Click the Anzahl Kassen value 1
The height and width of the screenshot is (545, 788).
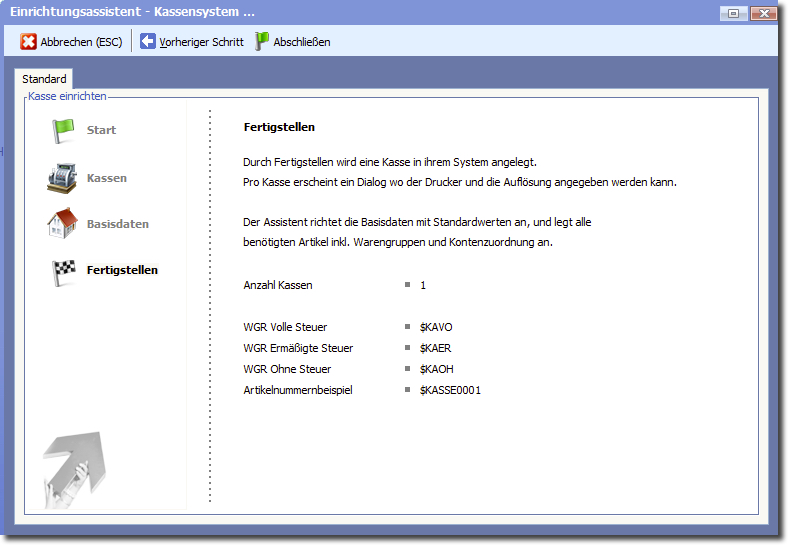click(x=423, y=285)
